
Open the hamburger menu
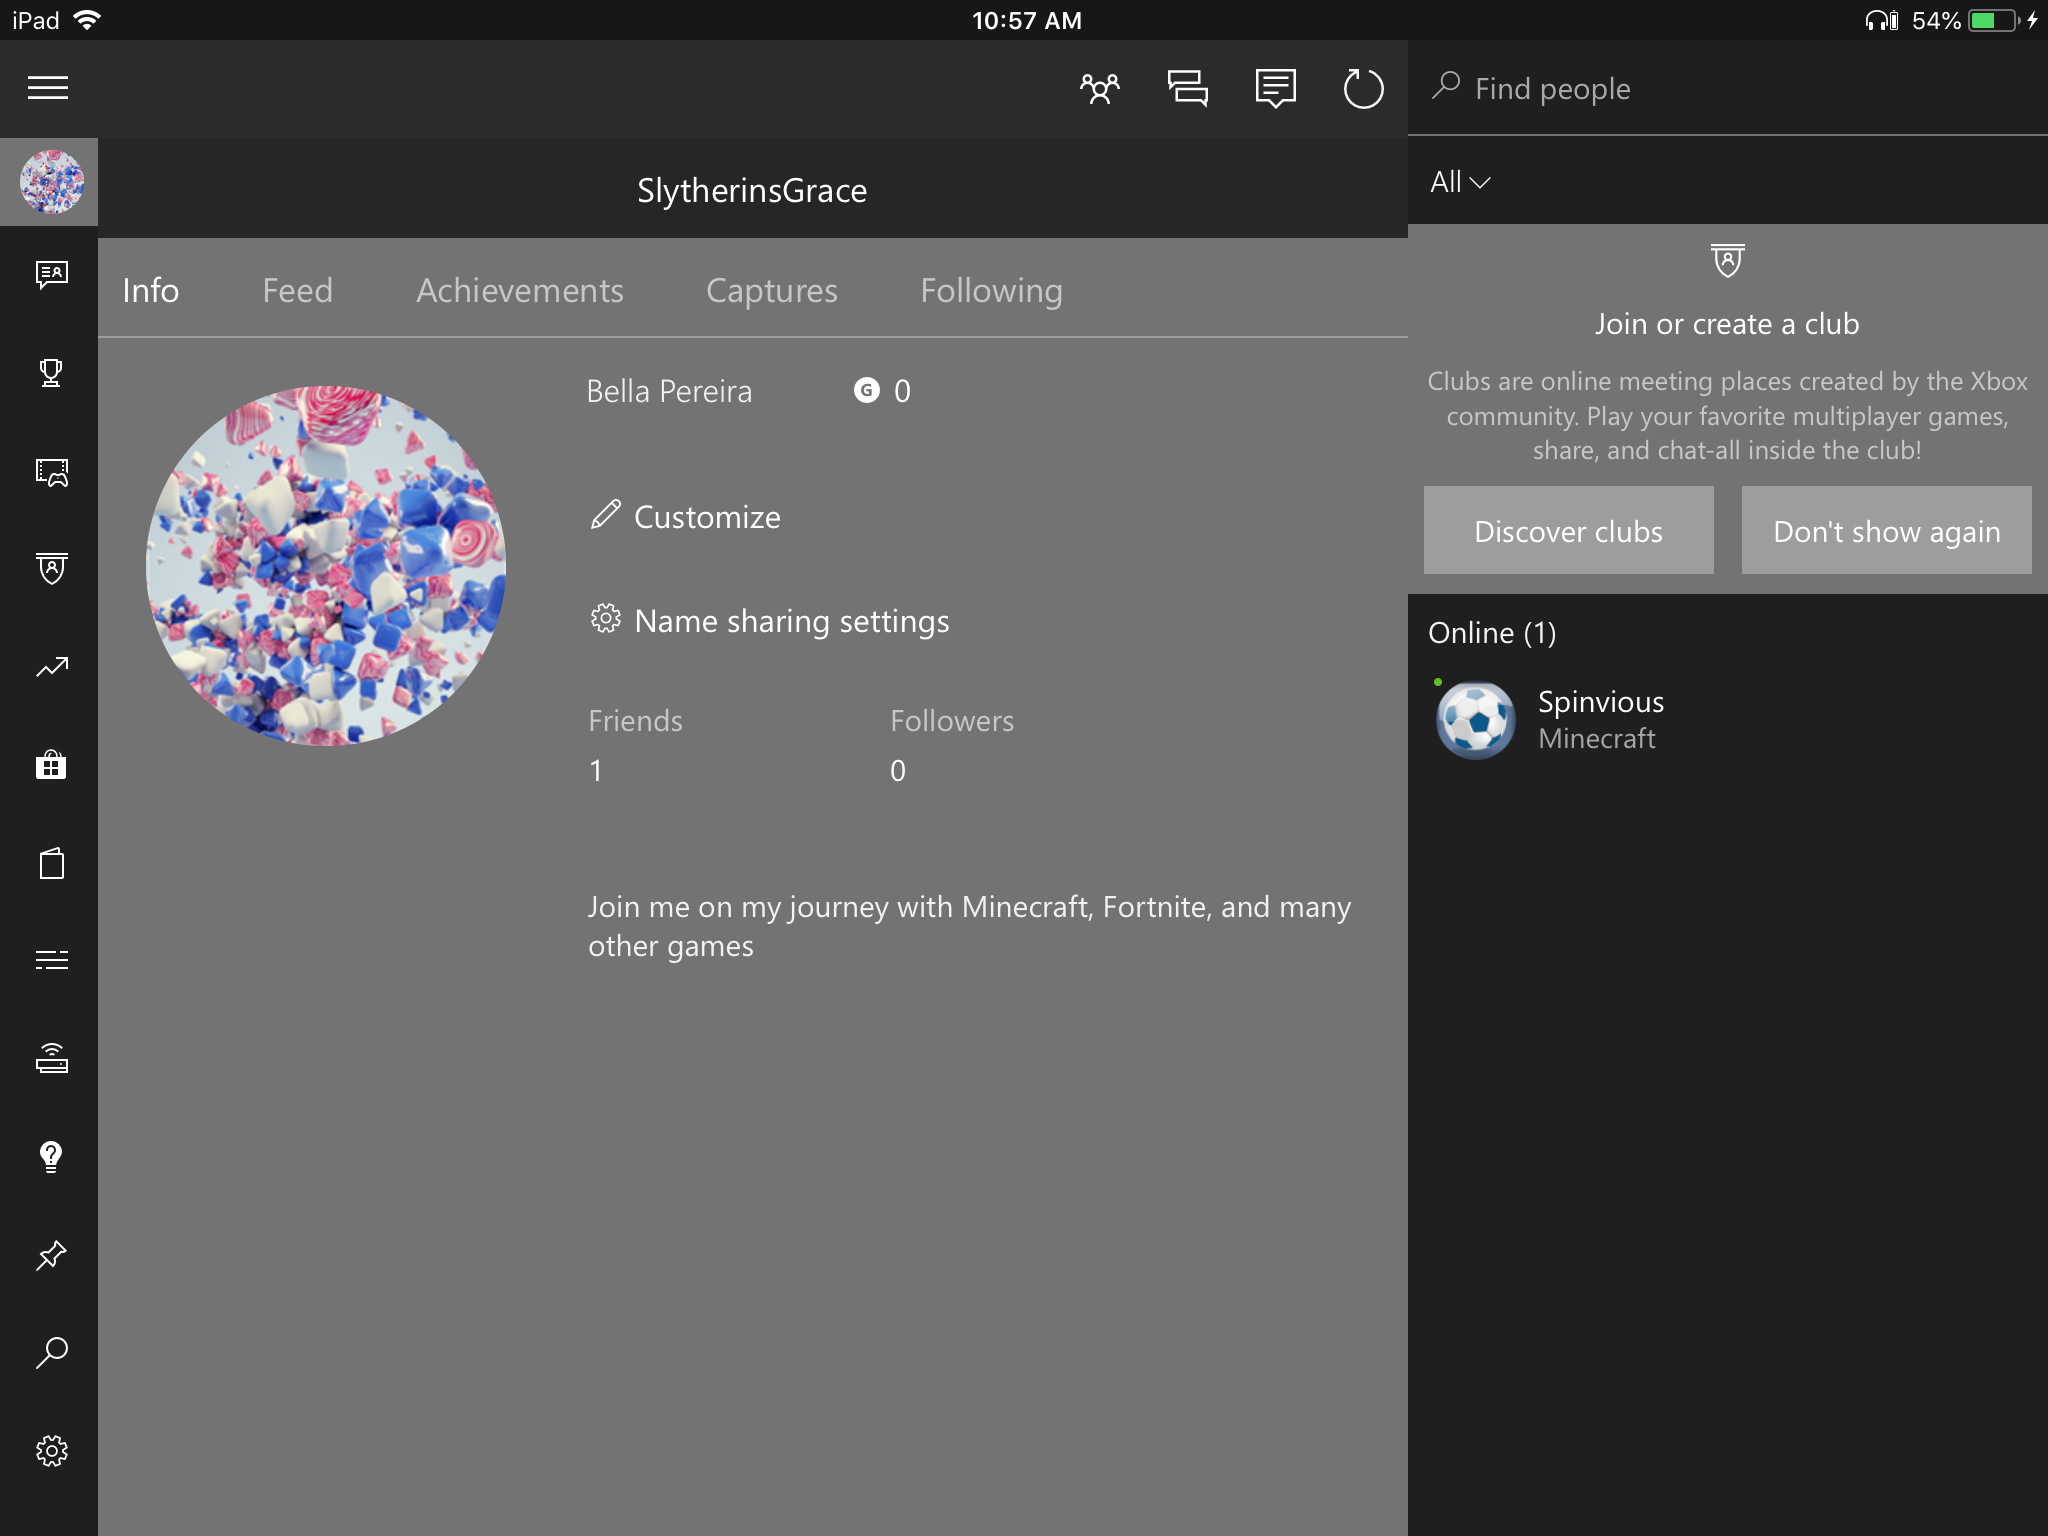48,88
